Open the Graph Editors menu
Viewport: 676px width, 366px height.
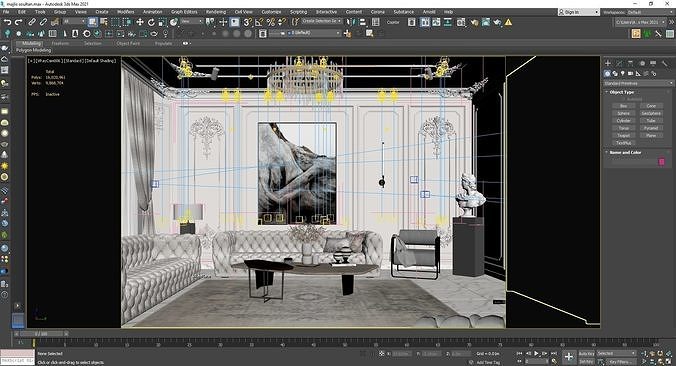coord(184,12)
